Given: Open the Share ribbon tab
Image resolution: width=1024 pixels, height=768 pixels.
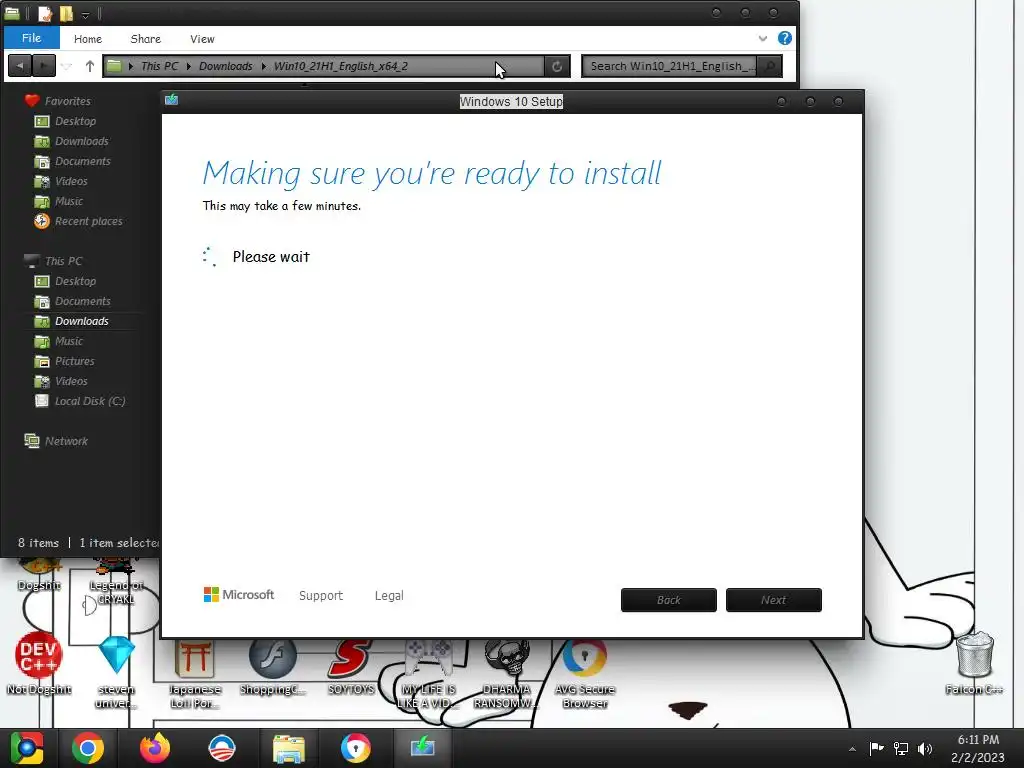Looking at the screenshot, I should 146,39.
